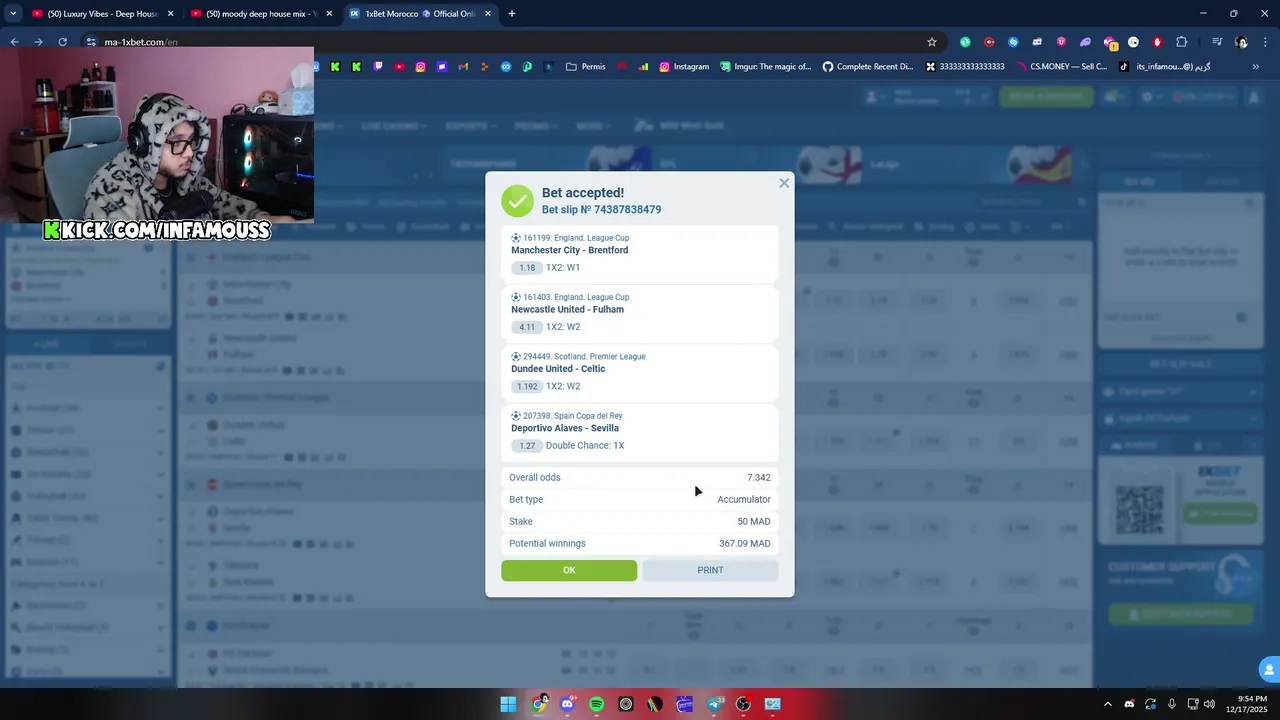The height and width of the screenshot is (720, 1280).
Task: Open the Permis bookmarks folder
Action: pos(585,67)
